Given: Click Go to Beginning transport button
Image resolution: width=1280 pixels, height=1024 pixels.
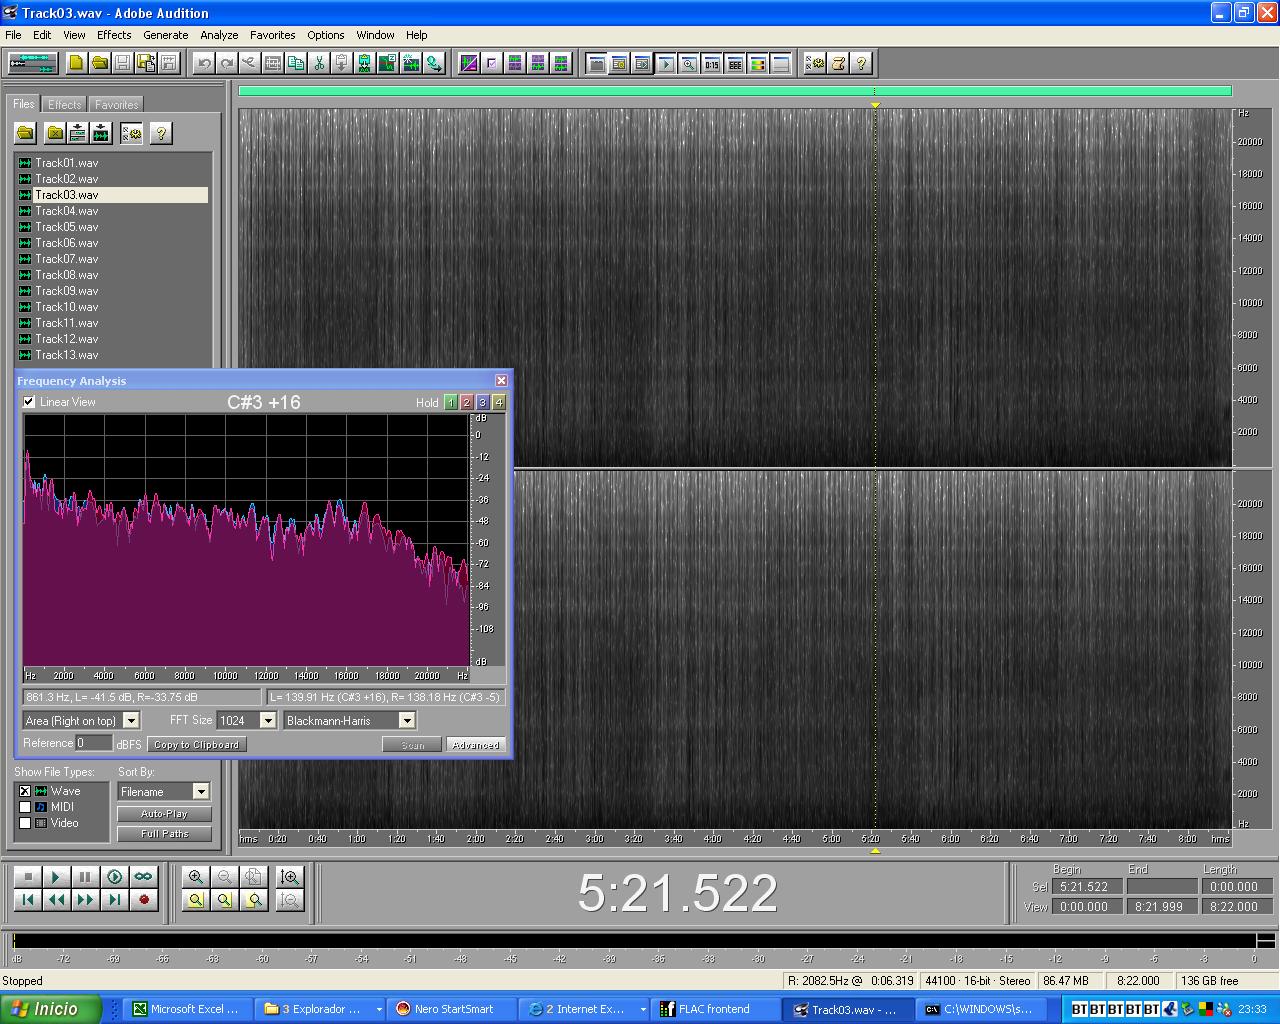Looking at the screenshot, I should point(28,900).
